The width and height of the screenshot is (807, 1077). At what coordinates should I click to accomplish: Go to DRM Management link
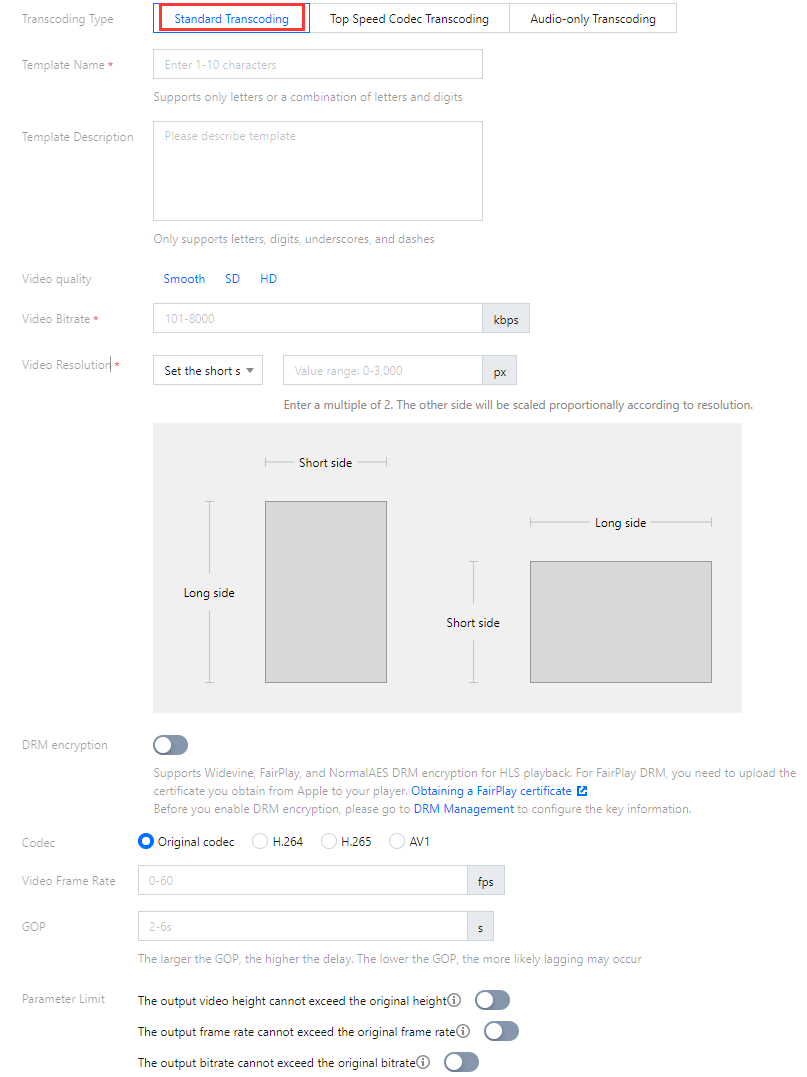[464, 809]
